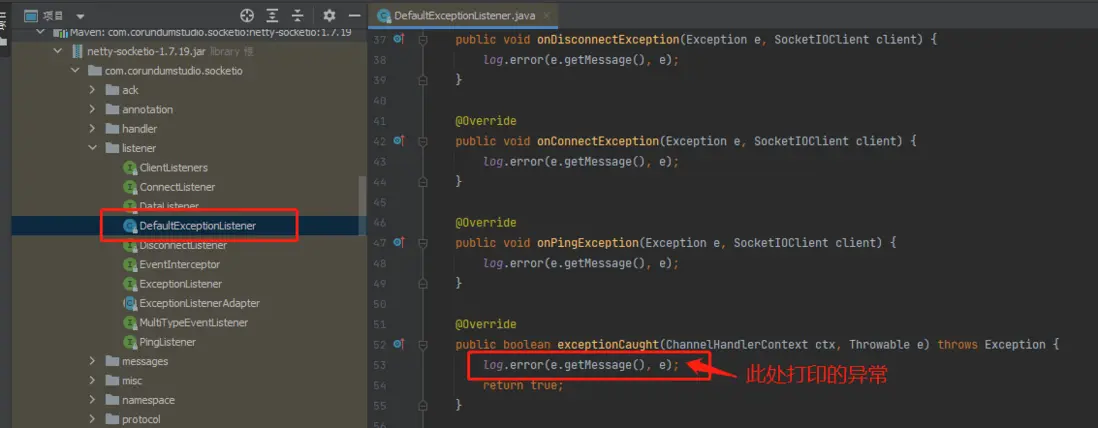Viewport: 1098px width, 428px height.
Task: Select the ack folder icon
Action: click(112, 90)
